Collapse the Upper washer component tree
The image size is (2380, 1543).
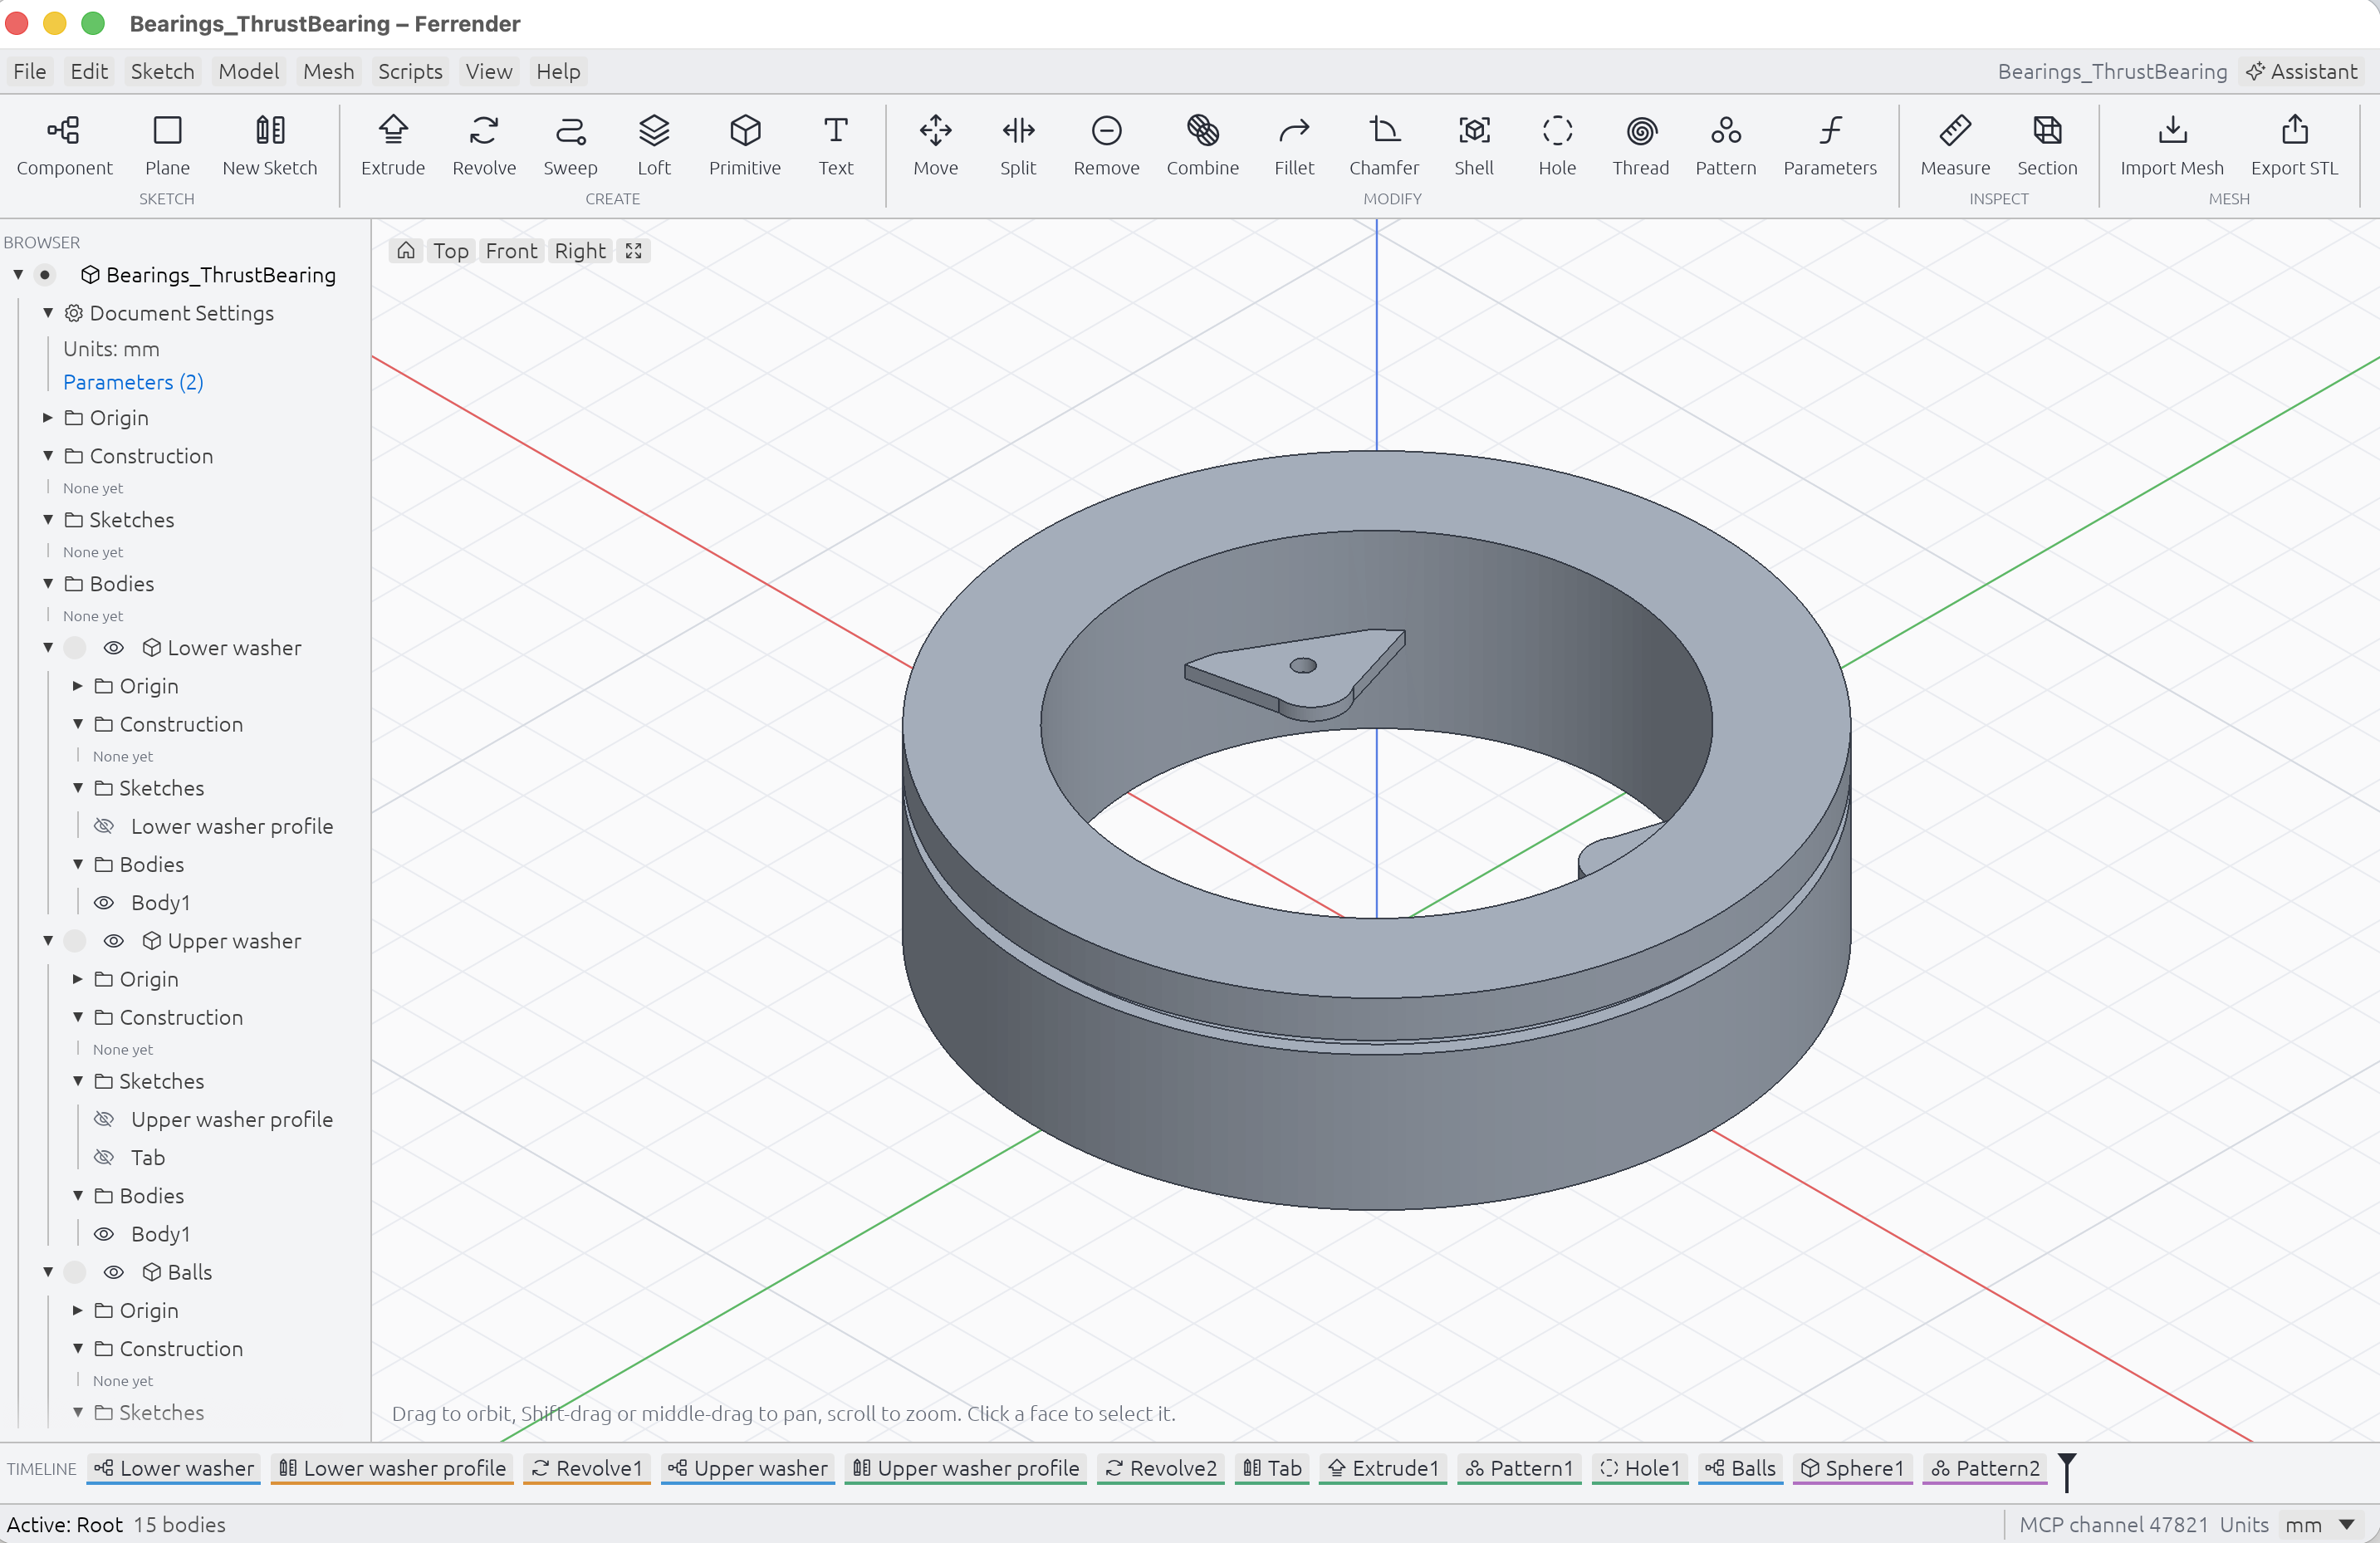pos(48,941)
